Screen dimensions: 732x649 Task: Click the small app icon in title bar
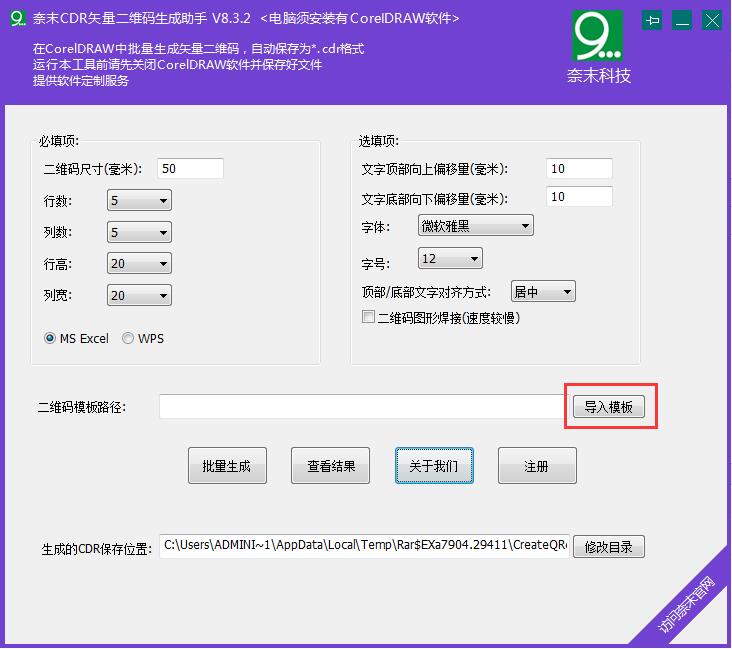click(x=17, y=19)
